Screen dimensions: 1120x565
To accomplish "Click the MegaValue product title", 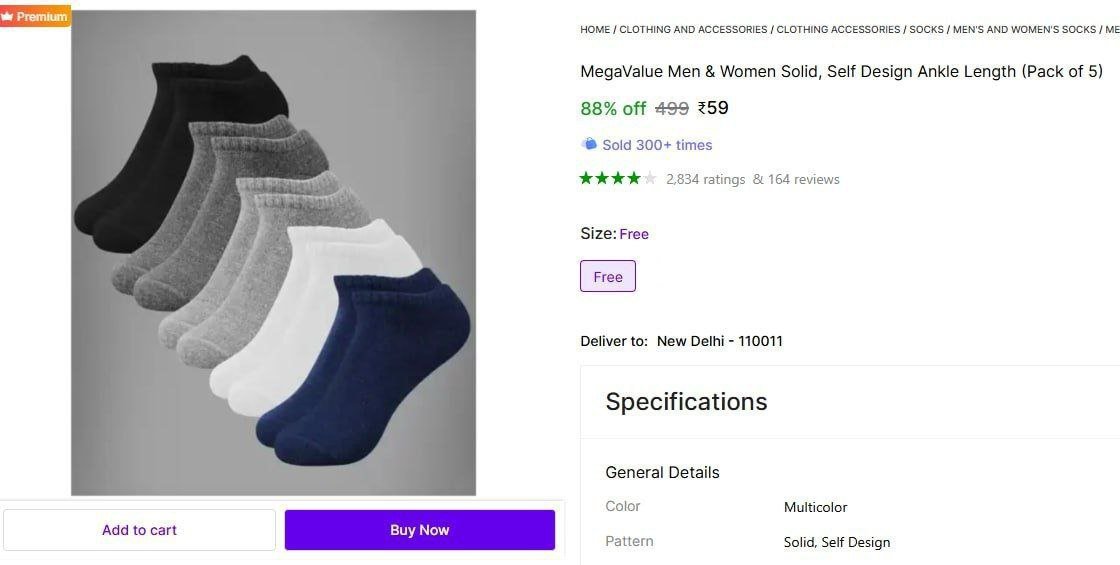I will pos(841,72).
